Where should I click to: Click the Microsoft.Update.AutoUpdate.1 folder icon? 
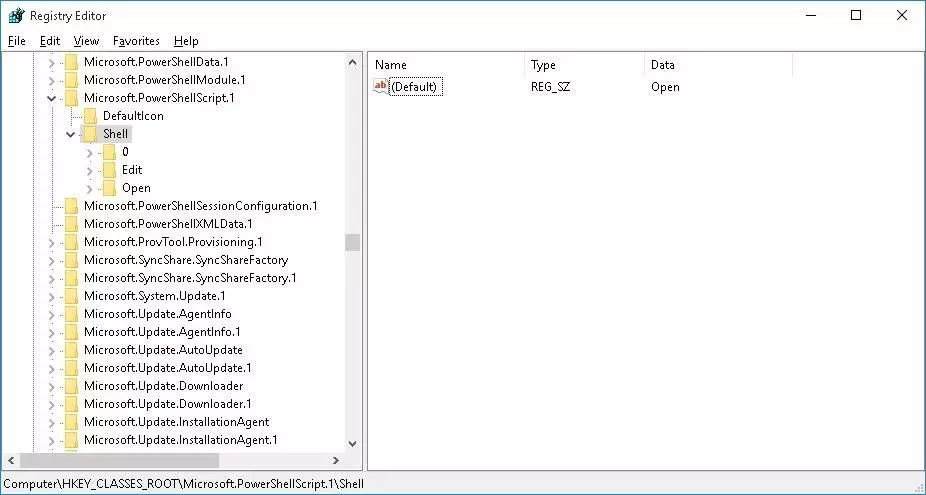point(71,368)
